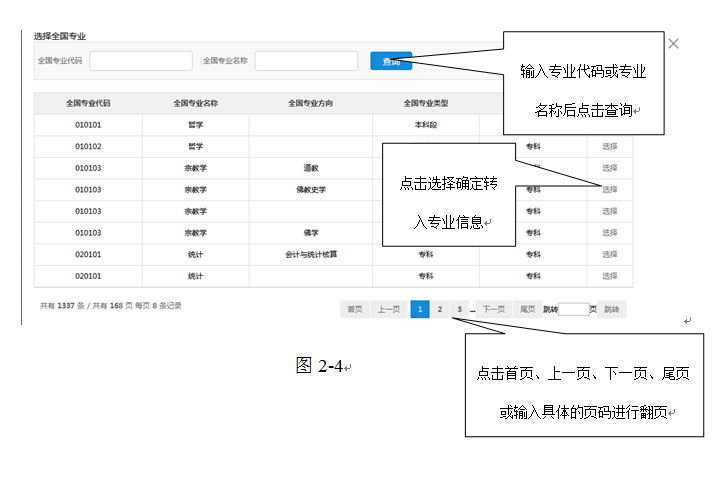
Task: Pick 选择 for the 佛学 row
Action: pyautogui.click(x=609, y=232)
